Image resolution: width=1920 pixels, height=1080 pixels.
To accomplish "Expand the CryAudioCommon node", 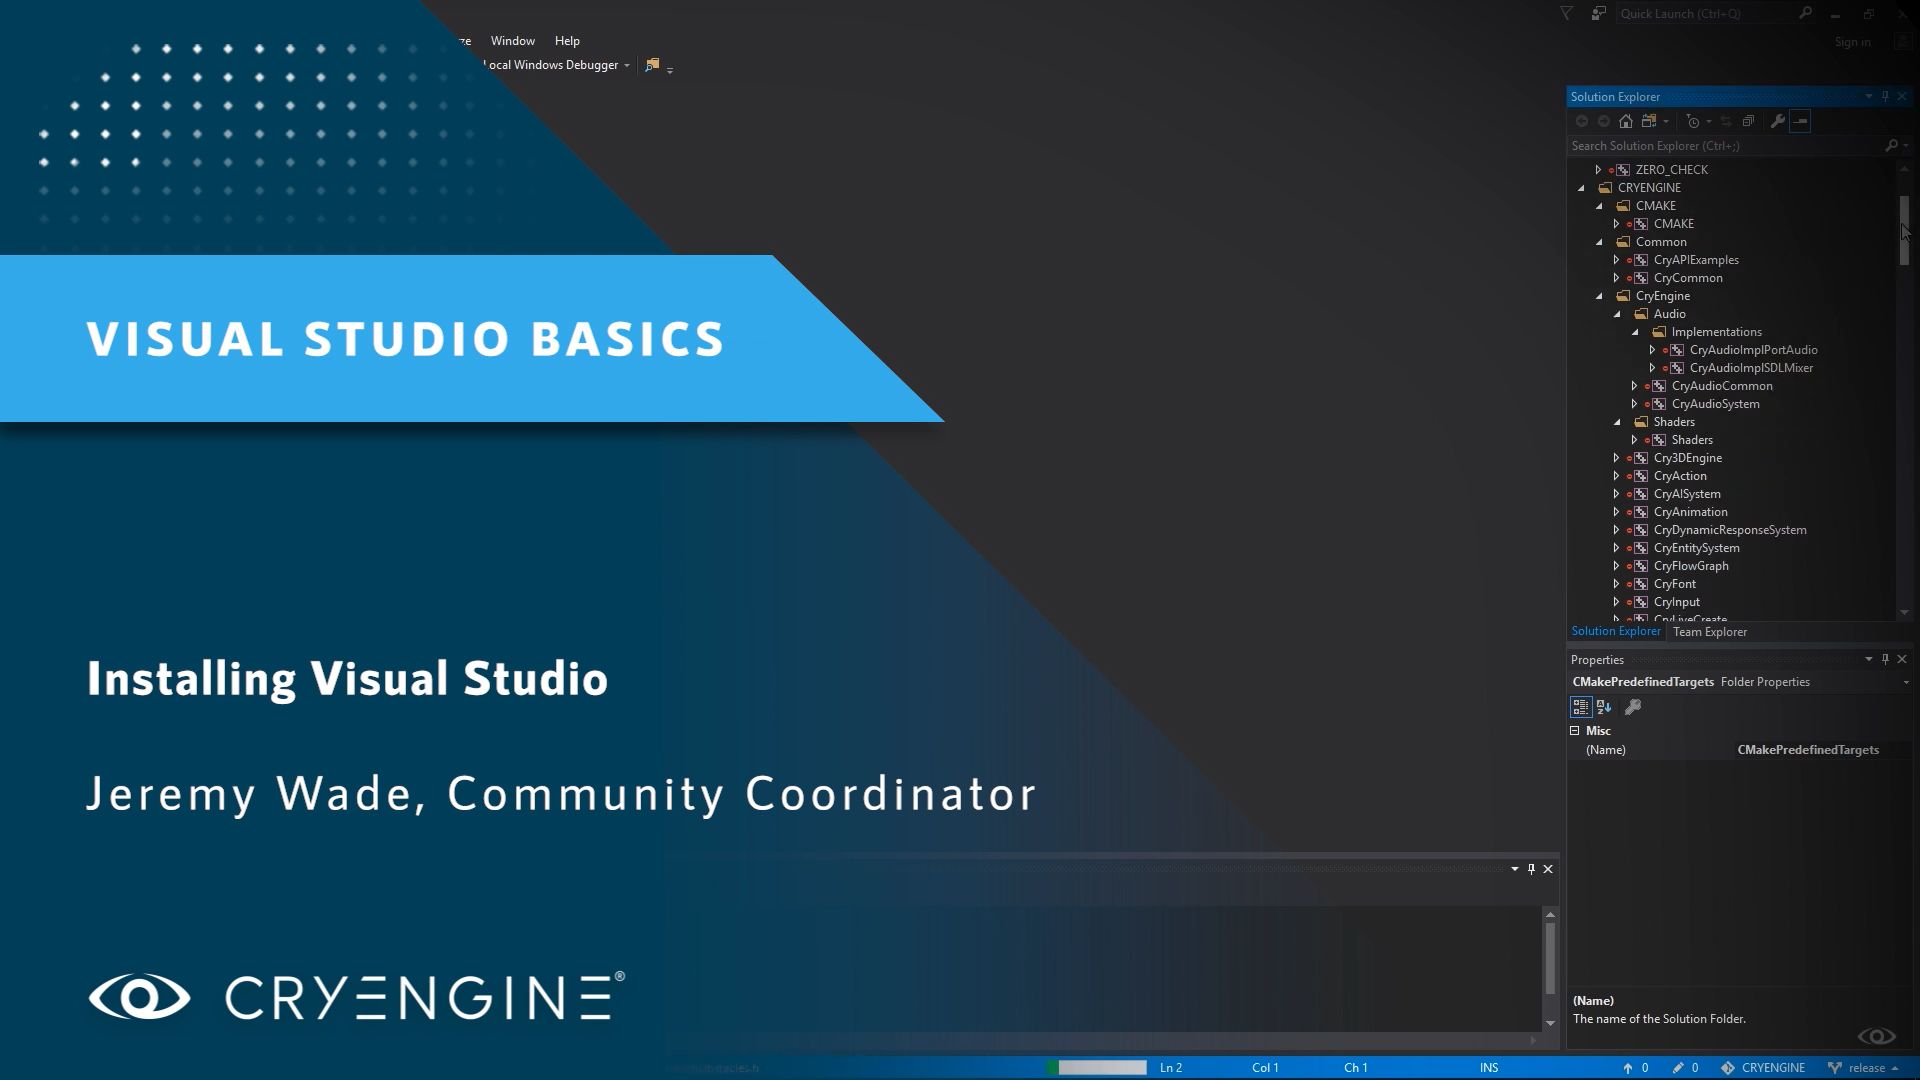I will pos(1634,385).
